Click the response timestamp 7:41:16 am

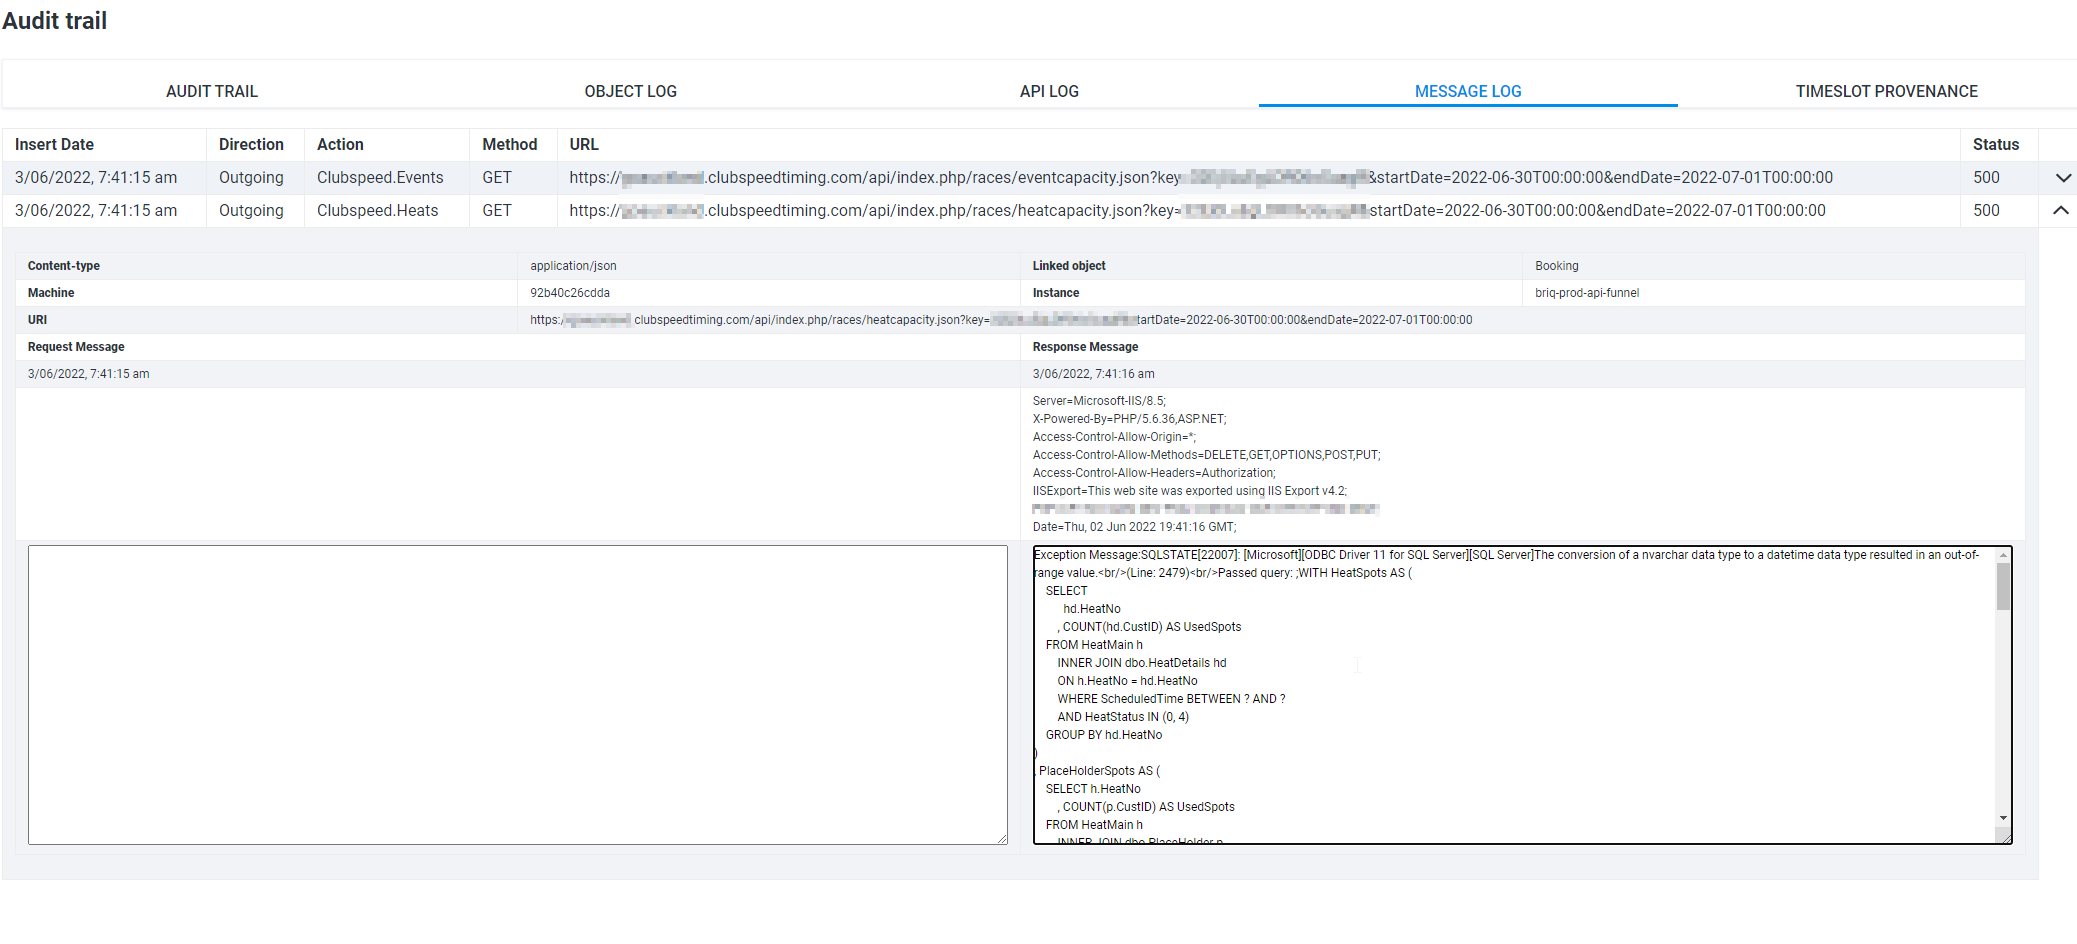coord(1093,374)
